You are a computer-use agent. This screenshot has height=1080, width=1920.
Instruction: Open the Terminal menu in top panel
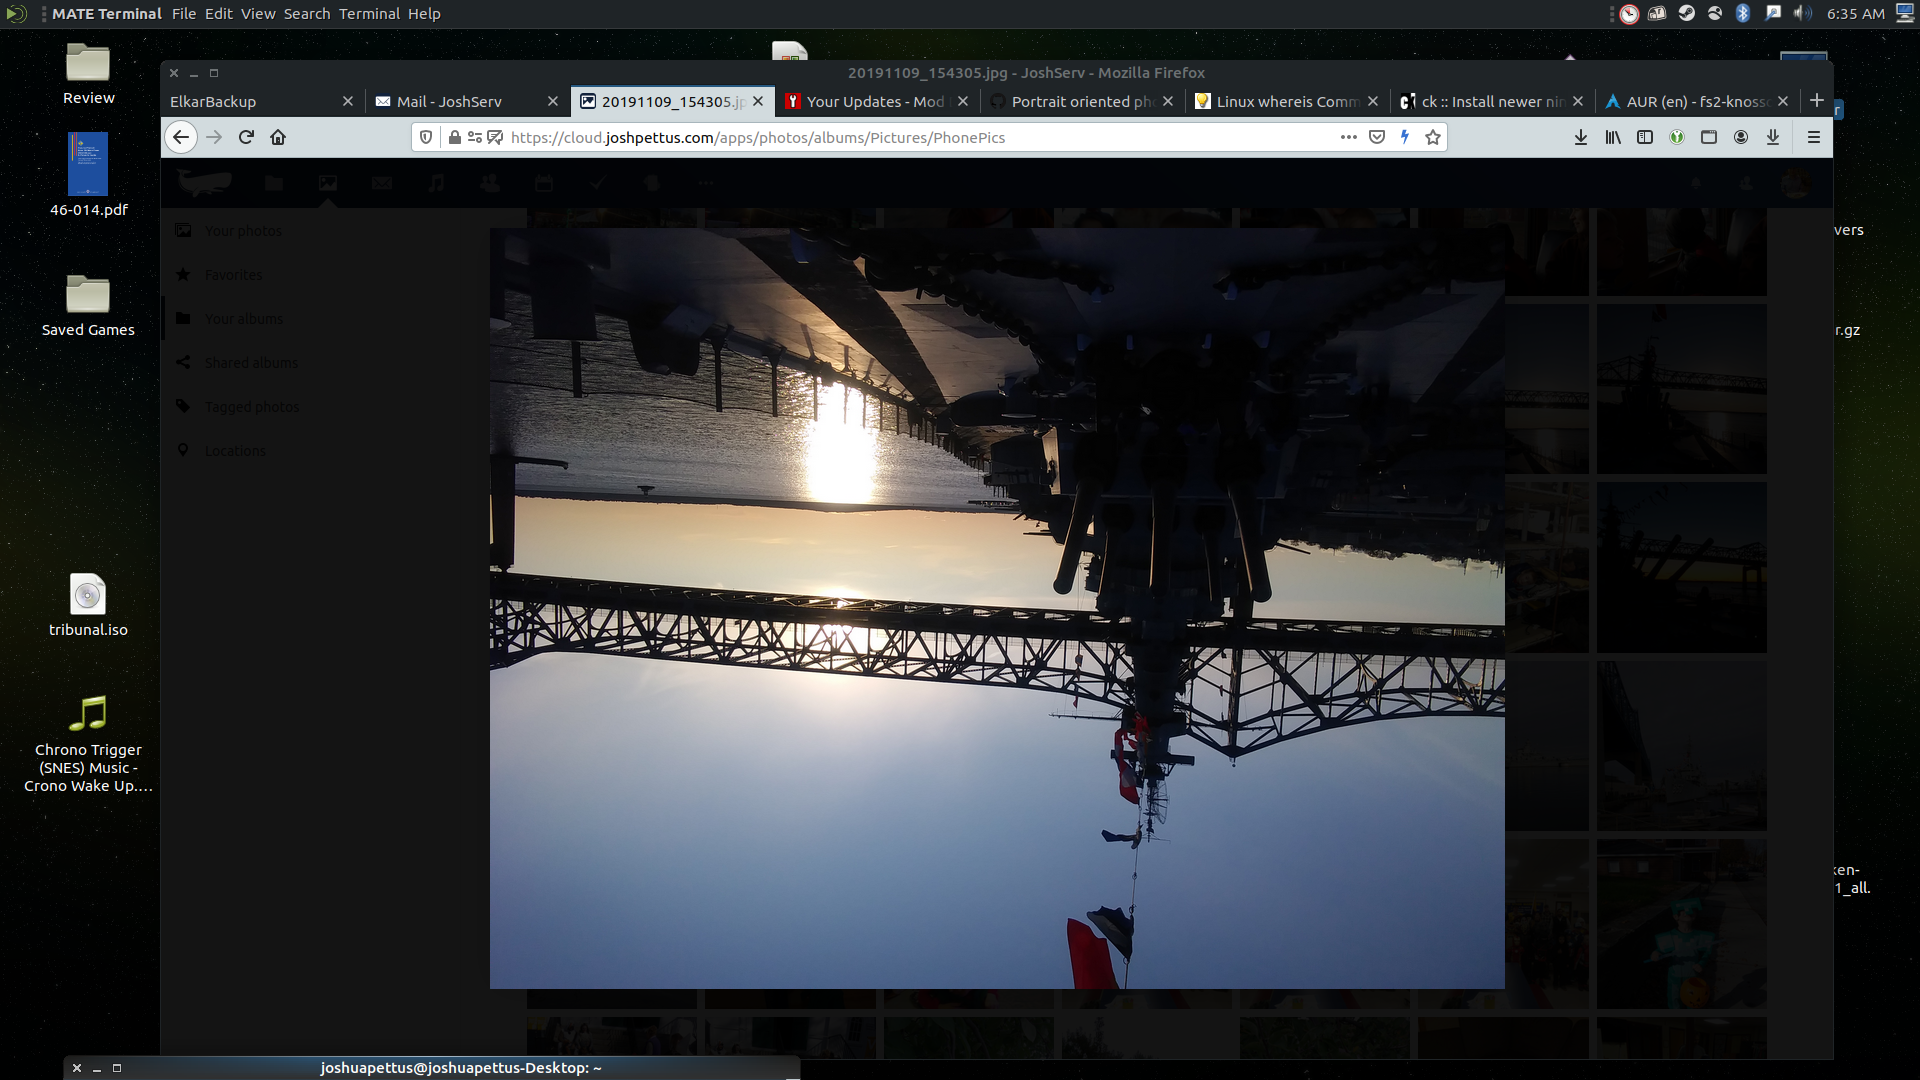[x=369, y=14]
